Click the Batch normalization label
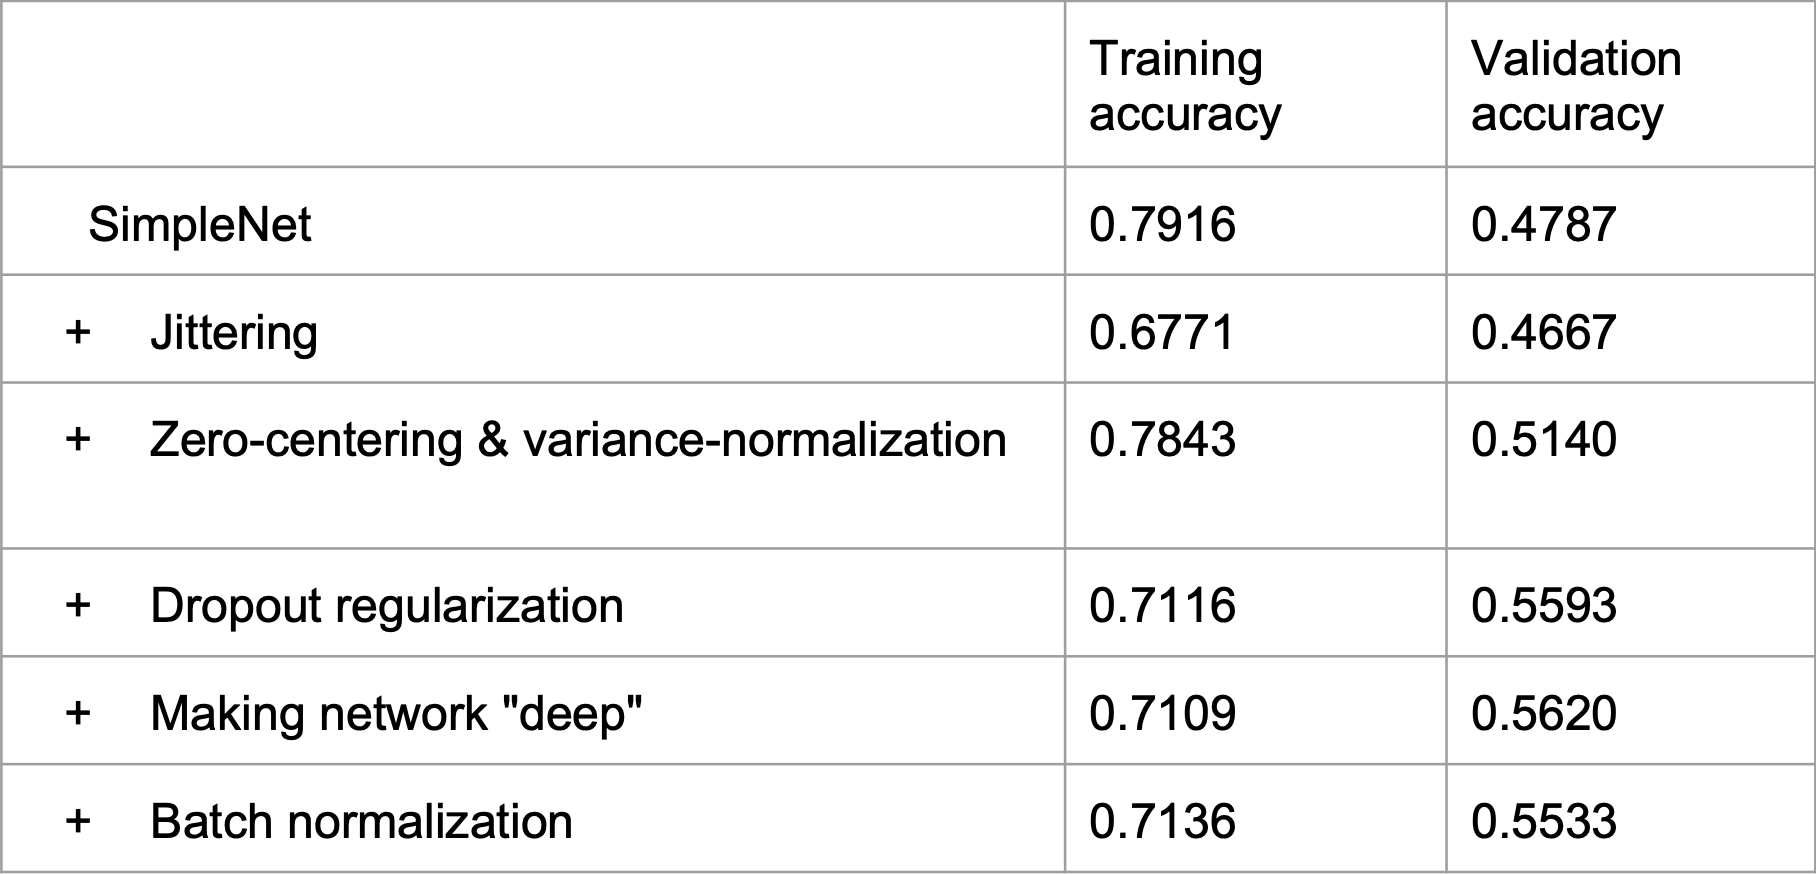Viewport: 1816px width, 874px height. (x=361, y=822)
